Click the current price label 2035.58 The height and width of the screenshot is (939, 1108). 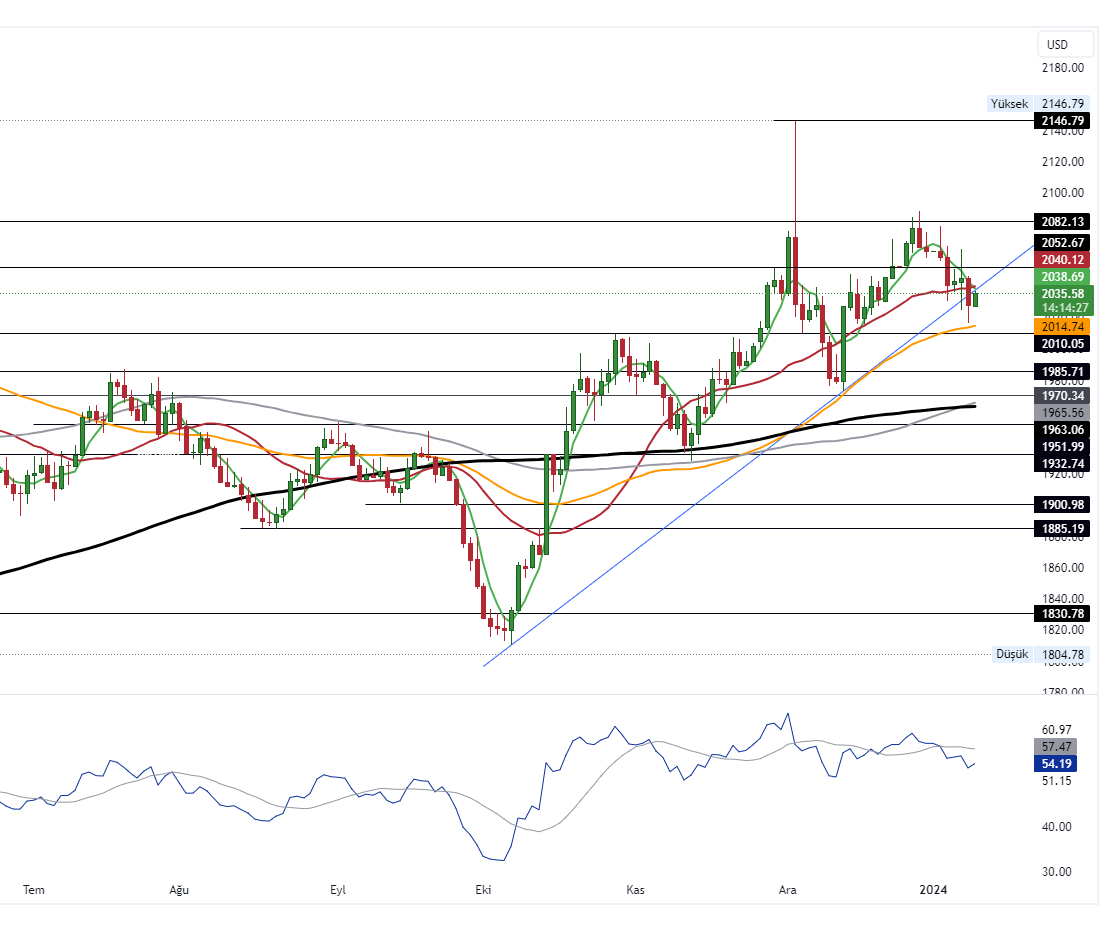[x=1062, y=293]
